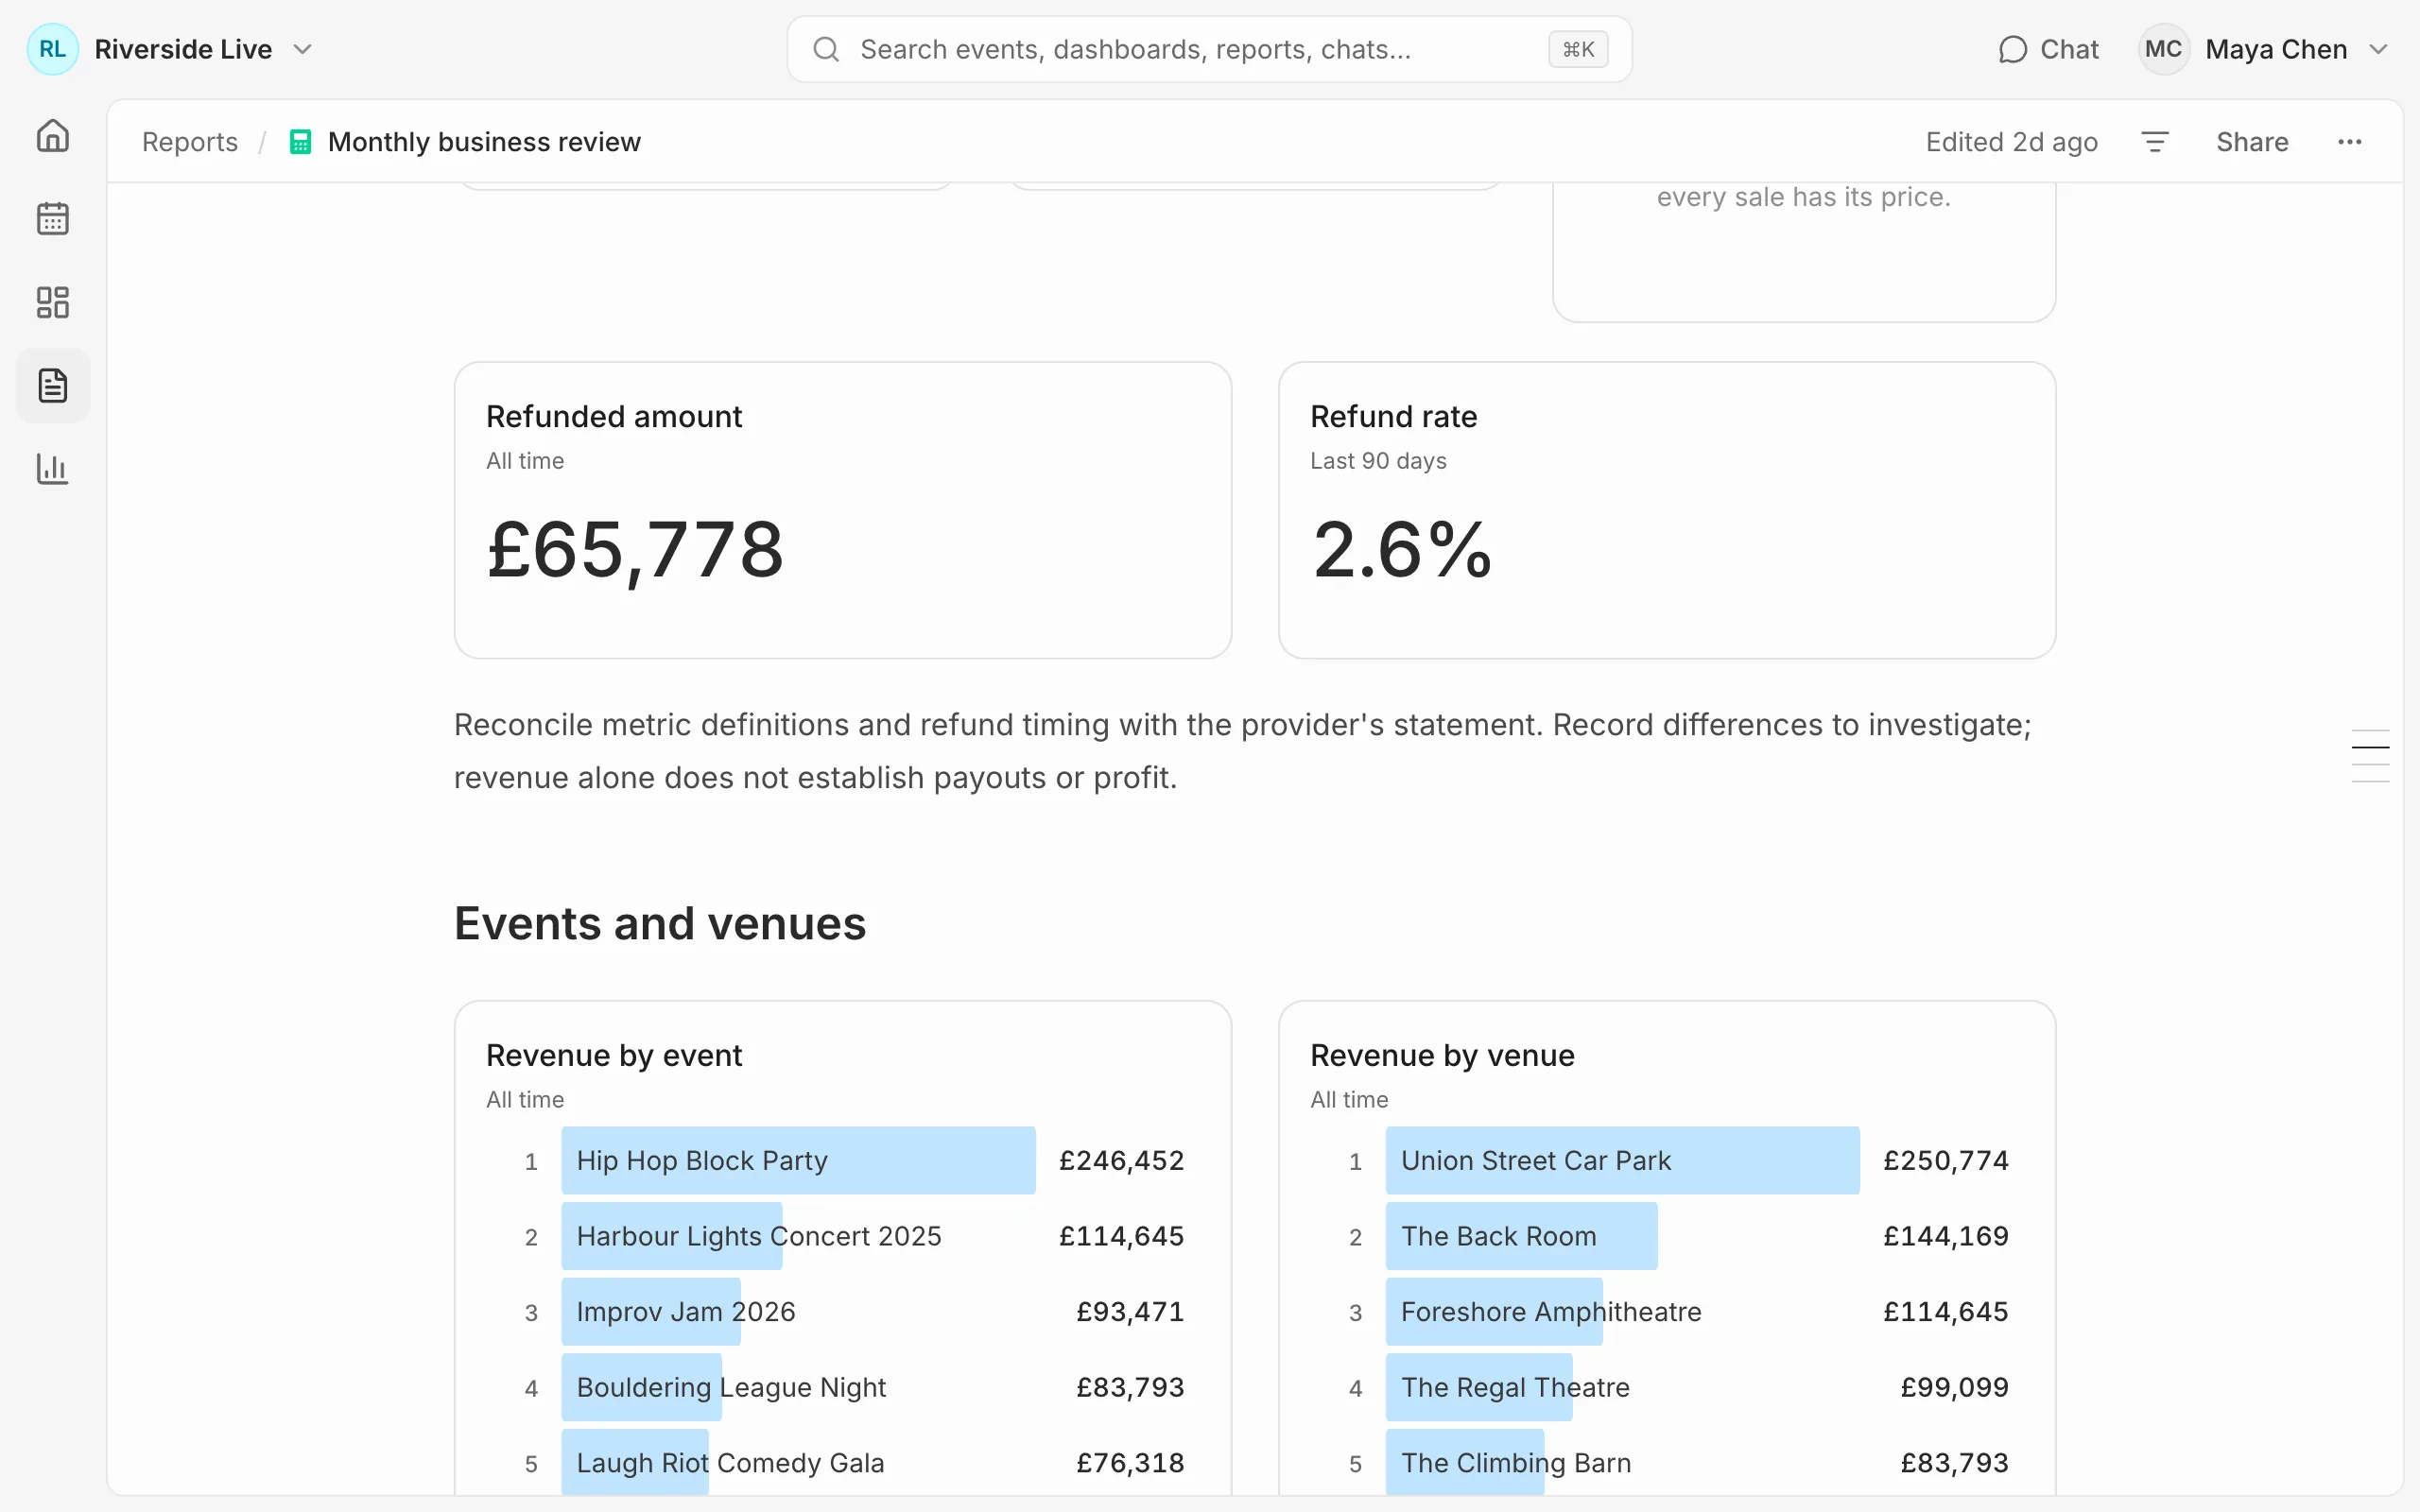Select the Hip Hop Block Party row
The height and width of the screenshot is (1512, 2420).
click(x=842, y=1160)
